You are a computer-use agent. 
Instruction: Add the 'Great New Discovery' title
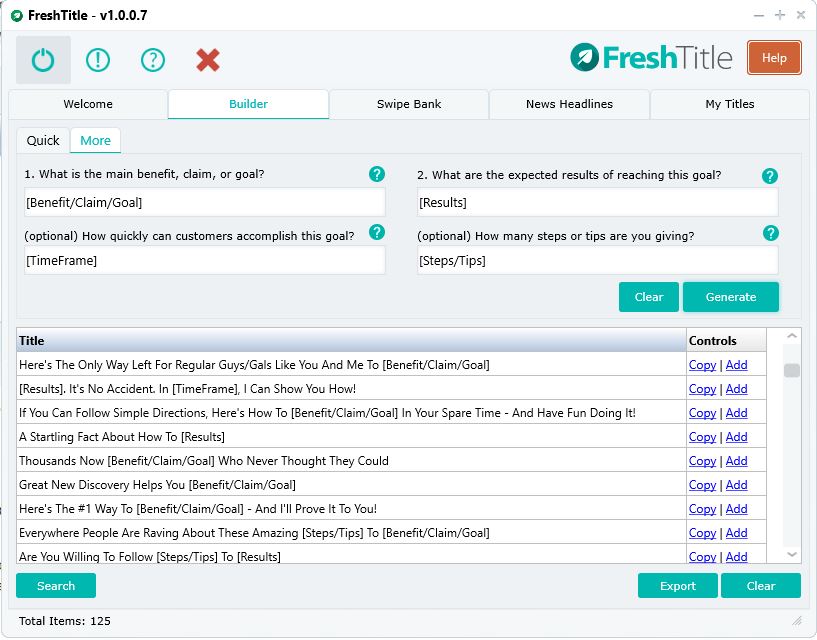click(737, 485)
